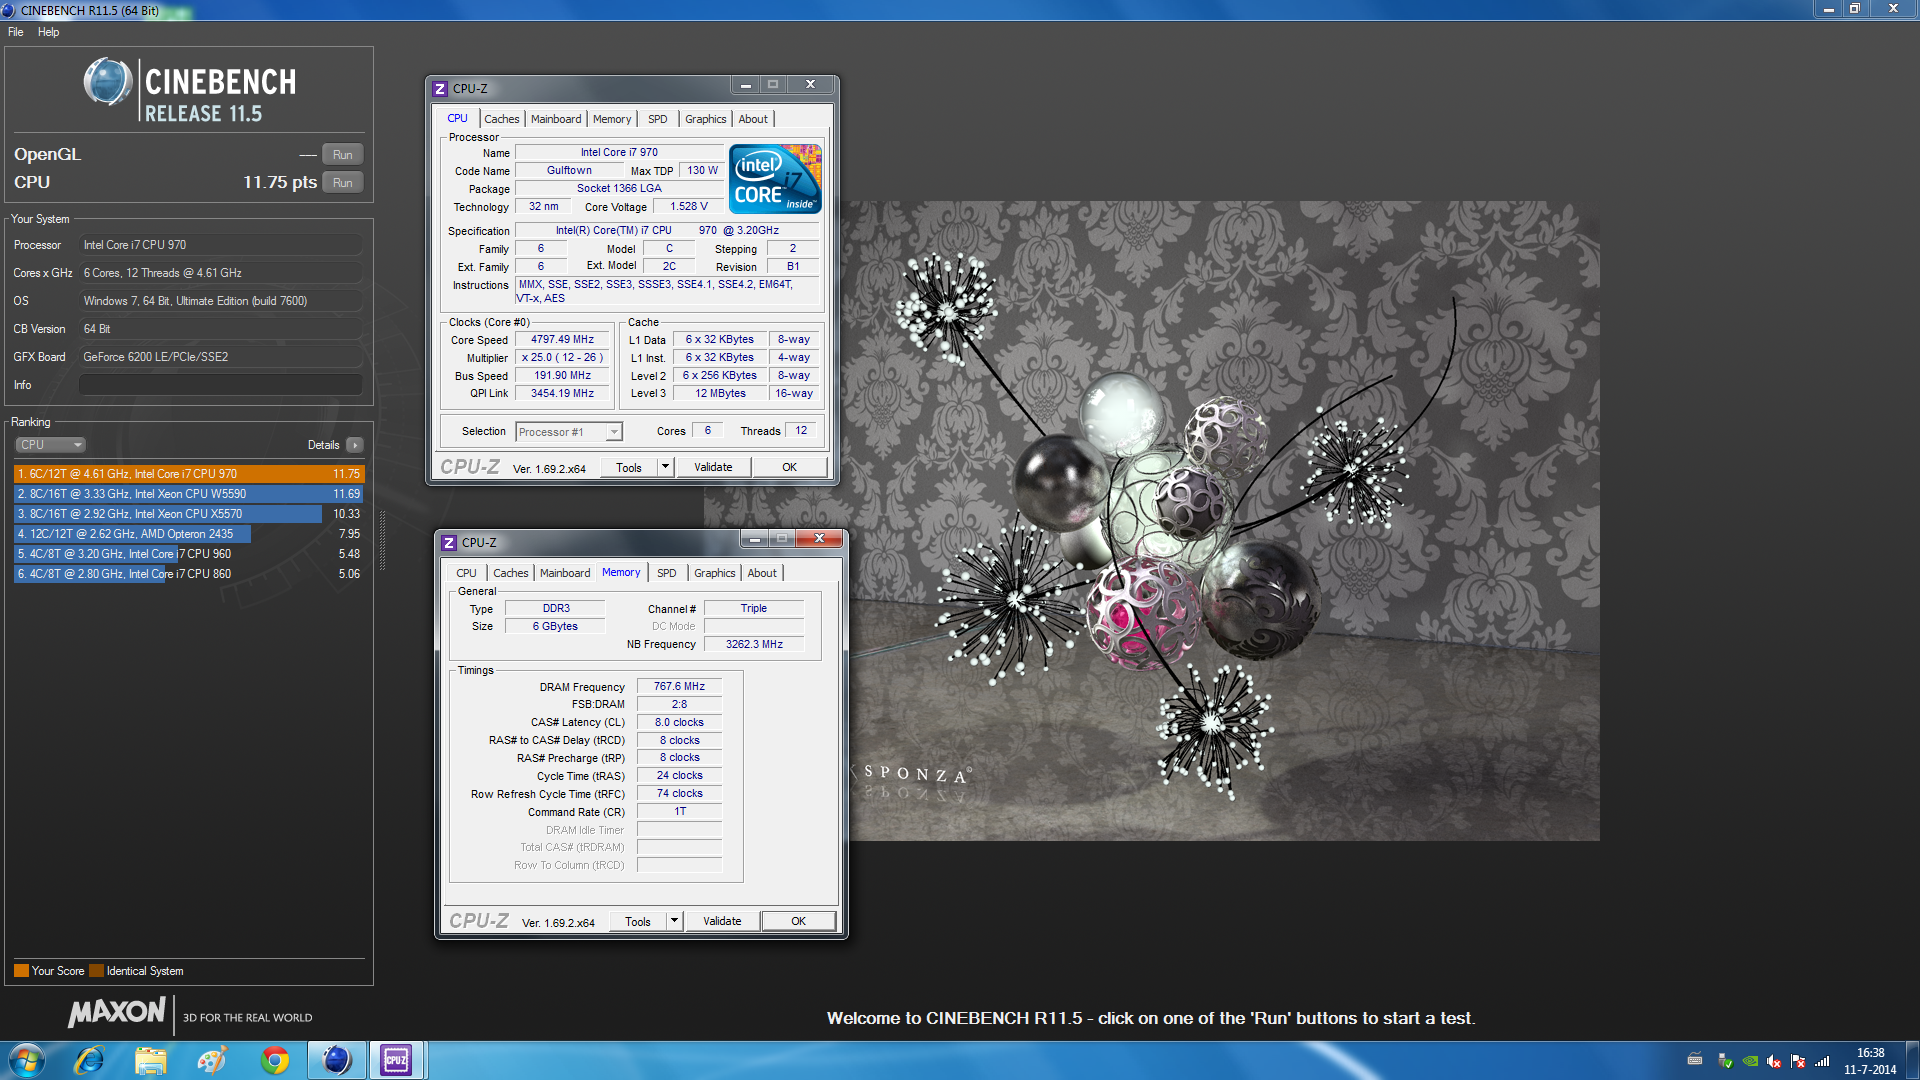Click Validate in upper CPU-Z window
The height and width of the screenshot is (1080, 1920).
(713, 467)
